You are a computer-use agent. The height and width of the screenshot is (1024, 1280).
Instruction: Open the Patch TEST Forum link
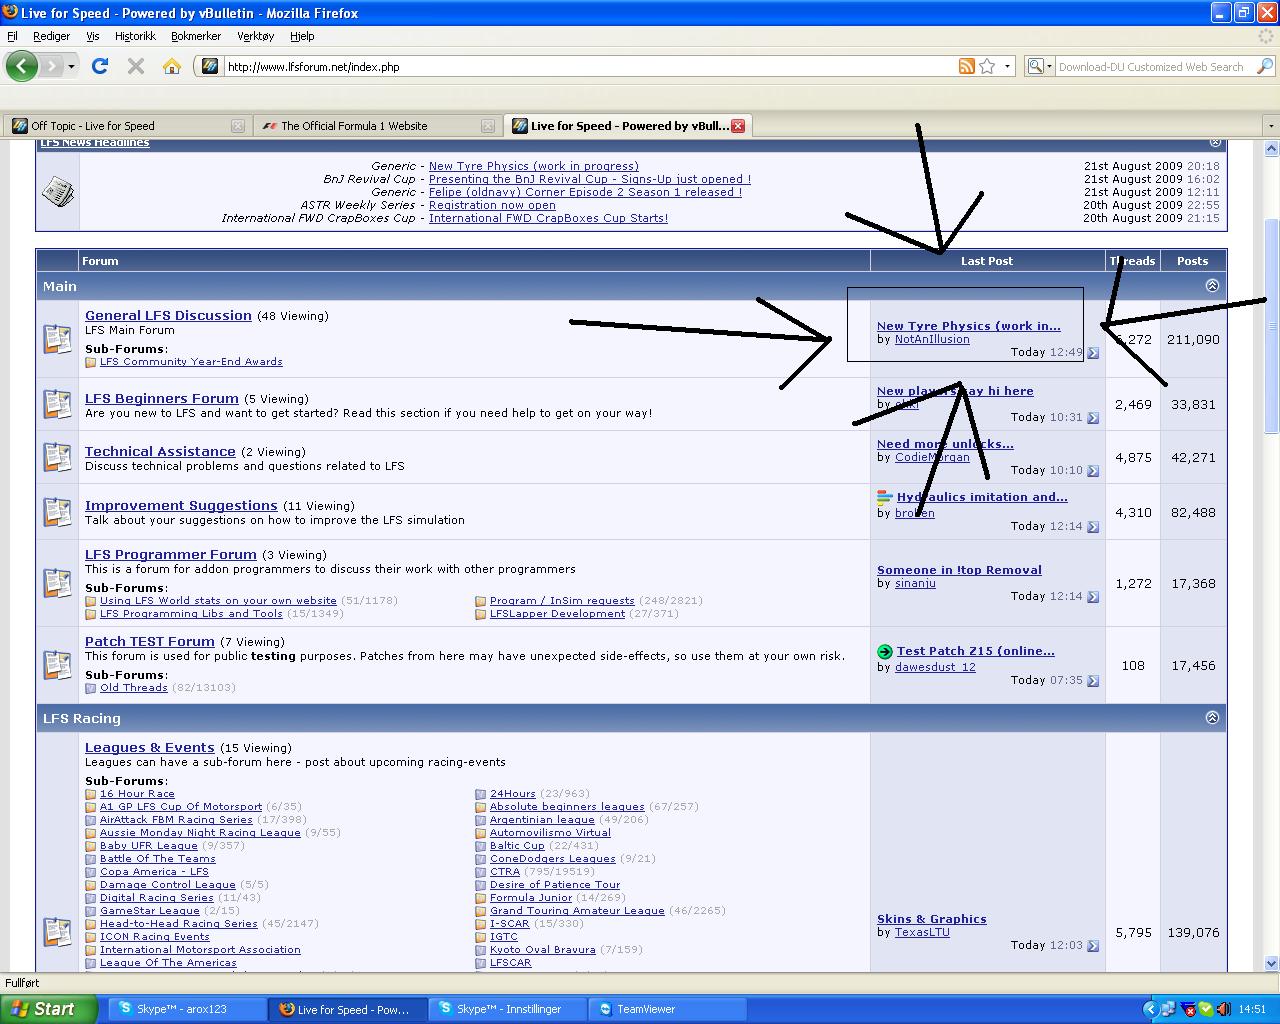(x=150, y=641)
